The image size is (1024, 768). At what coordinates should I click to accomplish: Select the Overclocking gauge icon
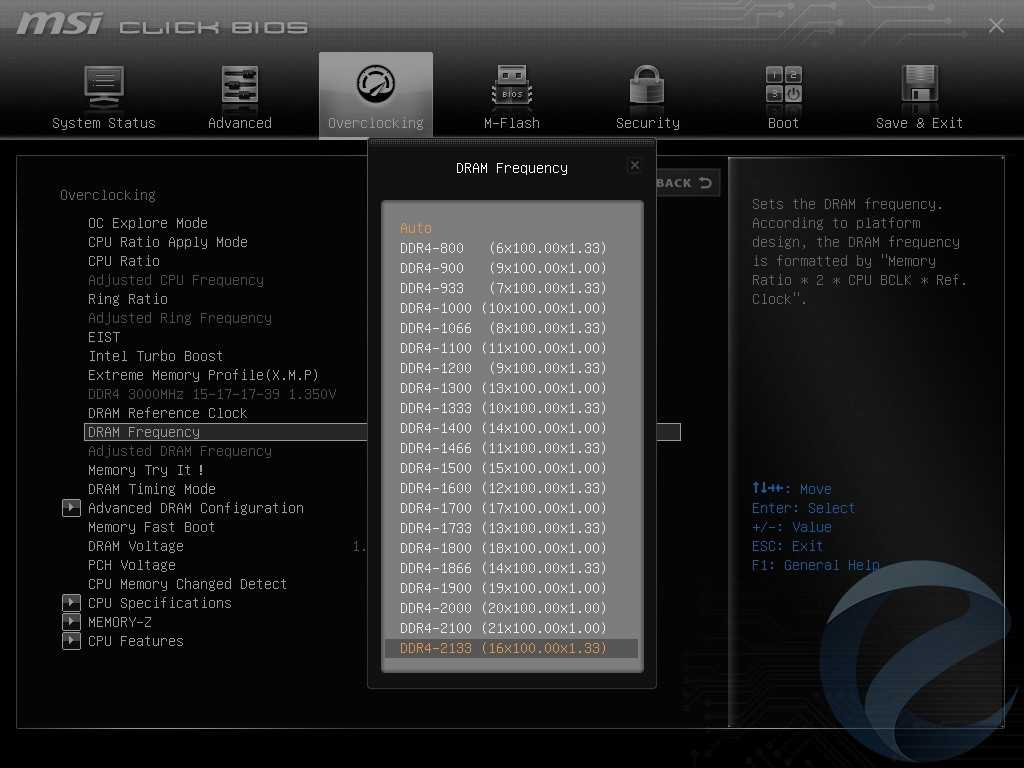(x=376, y=86)
